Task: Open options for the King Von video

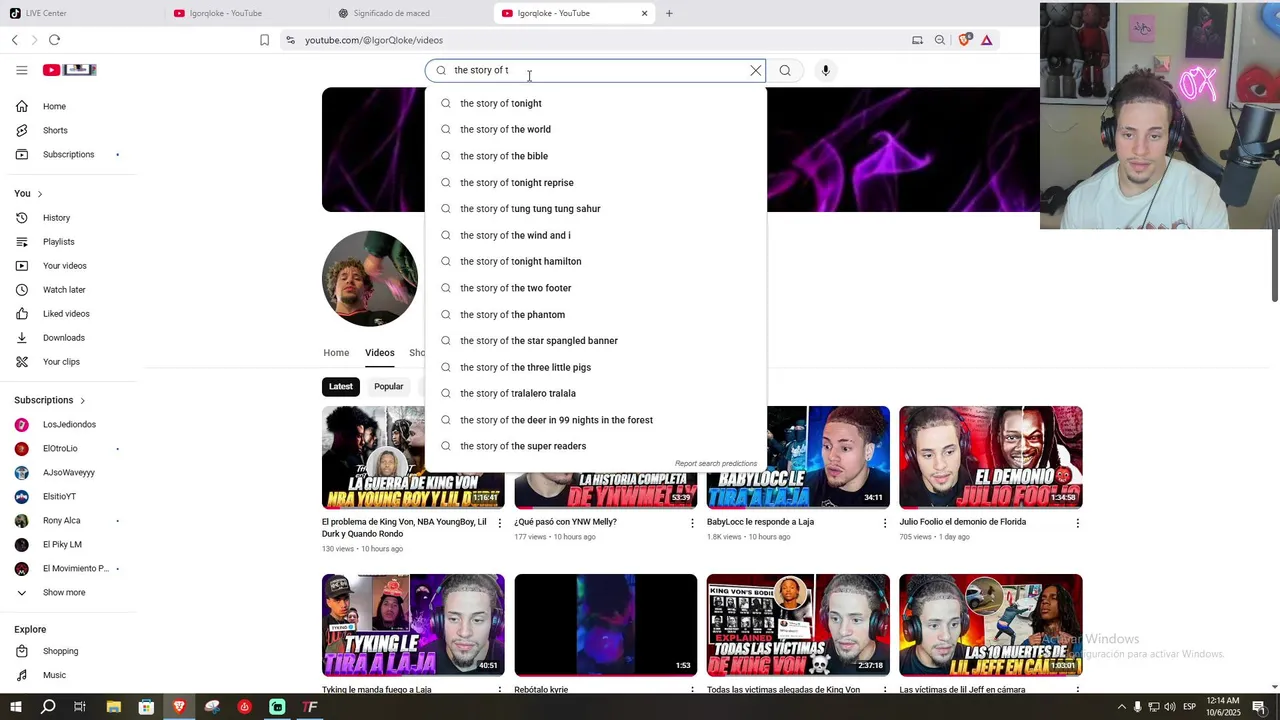Action: click(x=500, y=523)
